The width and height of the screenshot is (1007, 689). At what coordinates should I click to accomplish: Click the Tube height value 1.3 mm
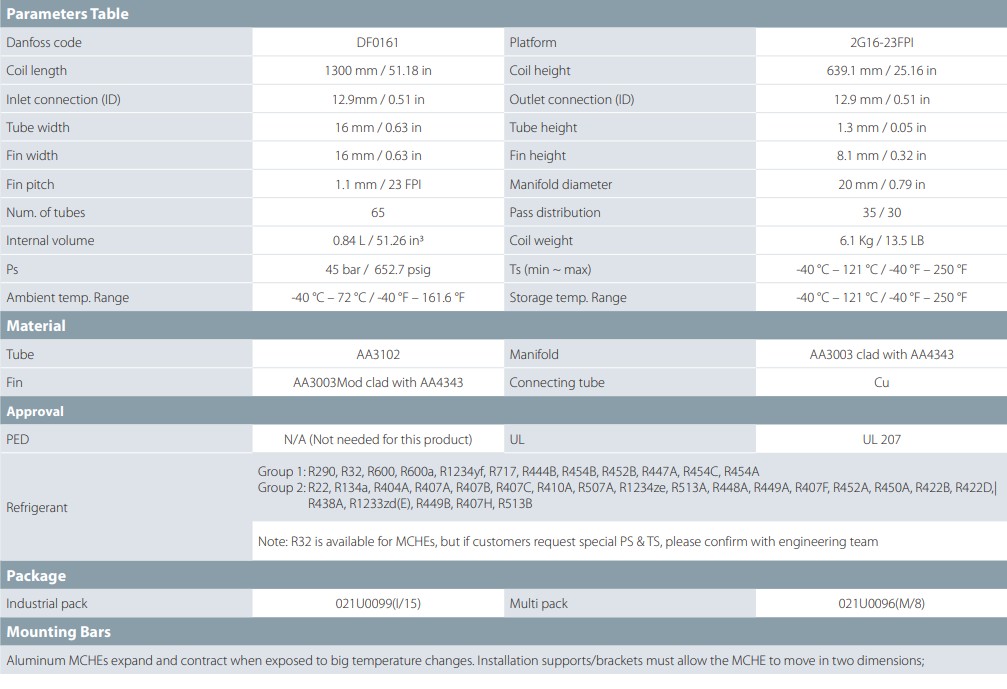pos(857,127)
